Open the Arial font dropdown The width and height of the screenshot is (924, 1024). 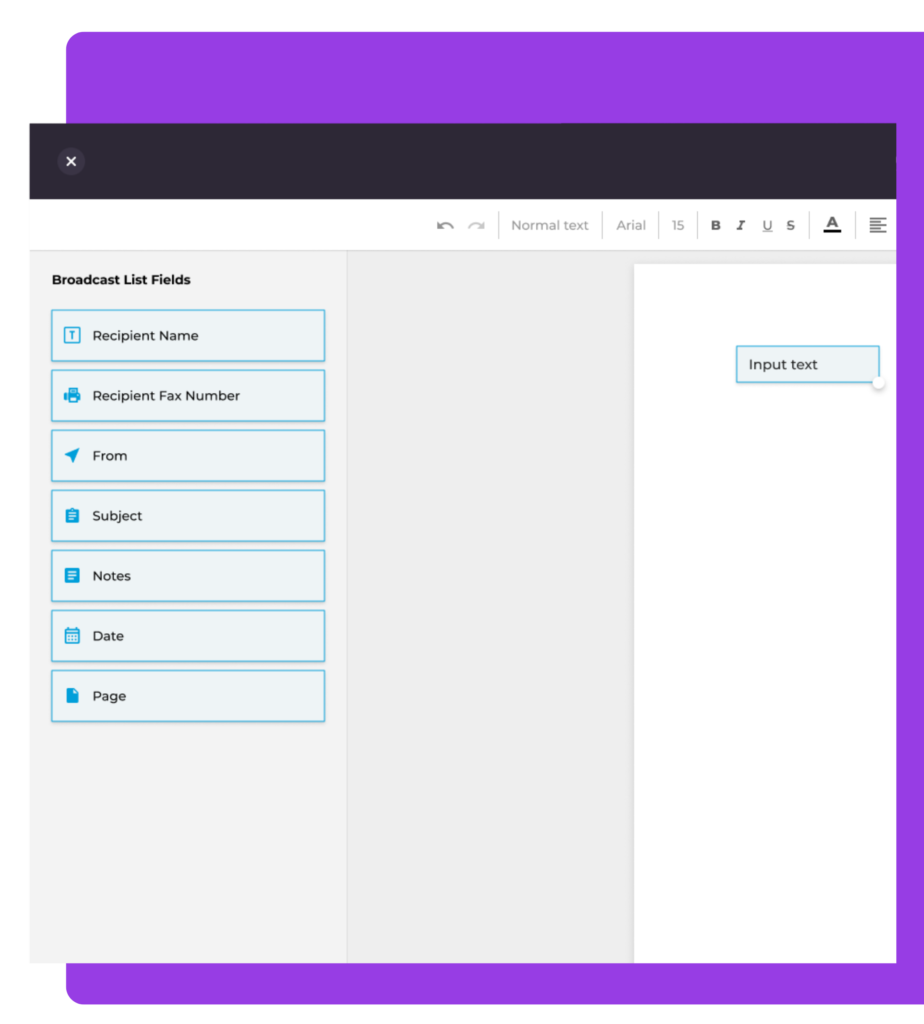pos(630,225)
